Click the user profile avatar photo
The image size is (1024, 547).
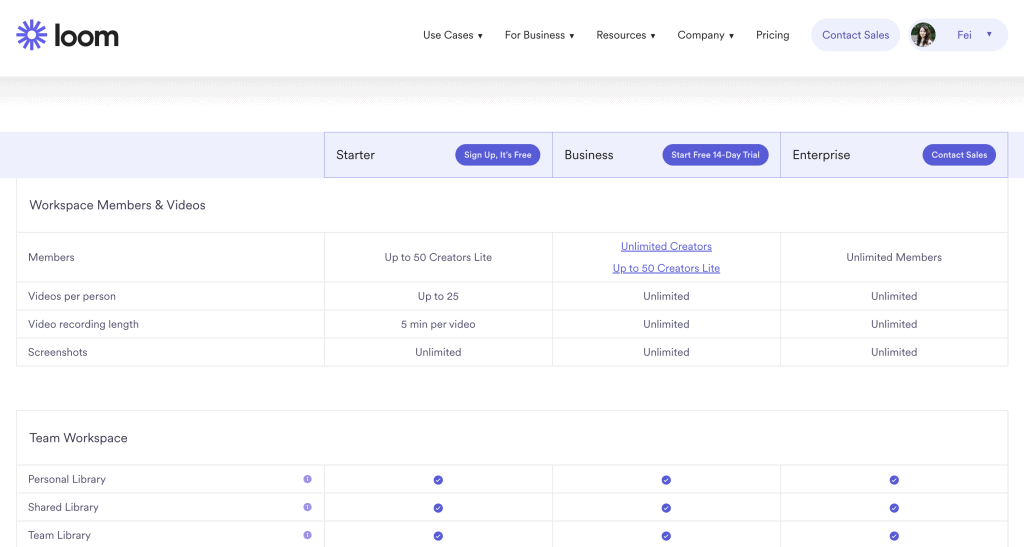[923, 35]
